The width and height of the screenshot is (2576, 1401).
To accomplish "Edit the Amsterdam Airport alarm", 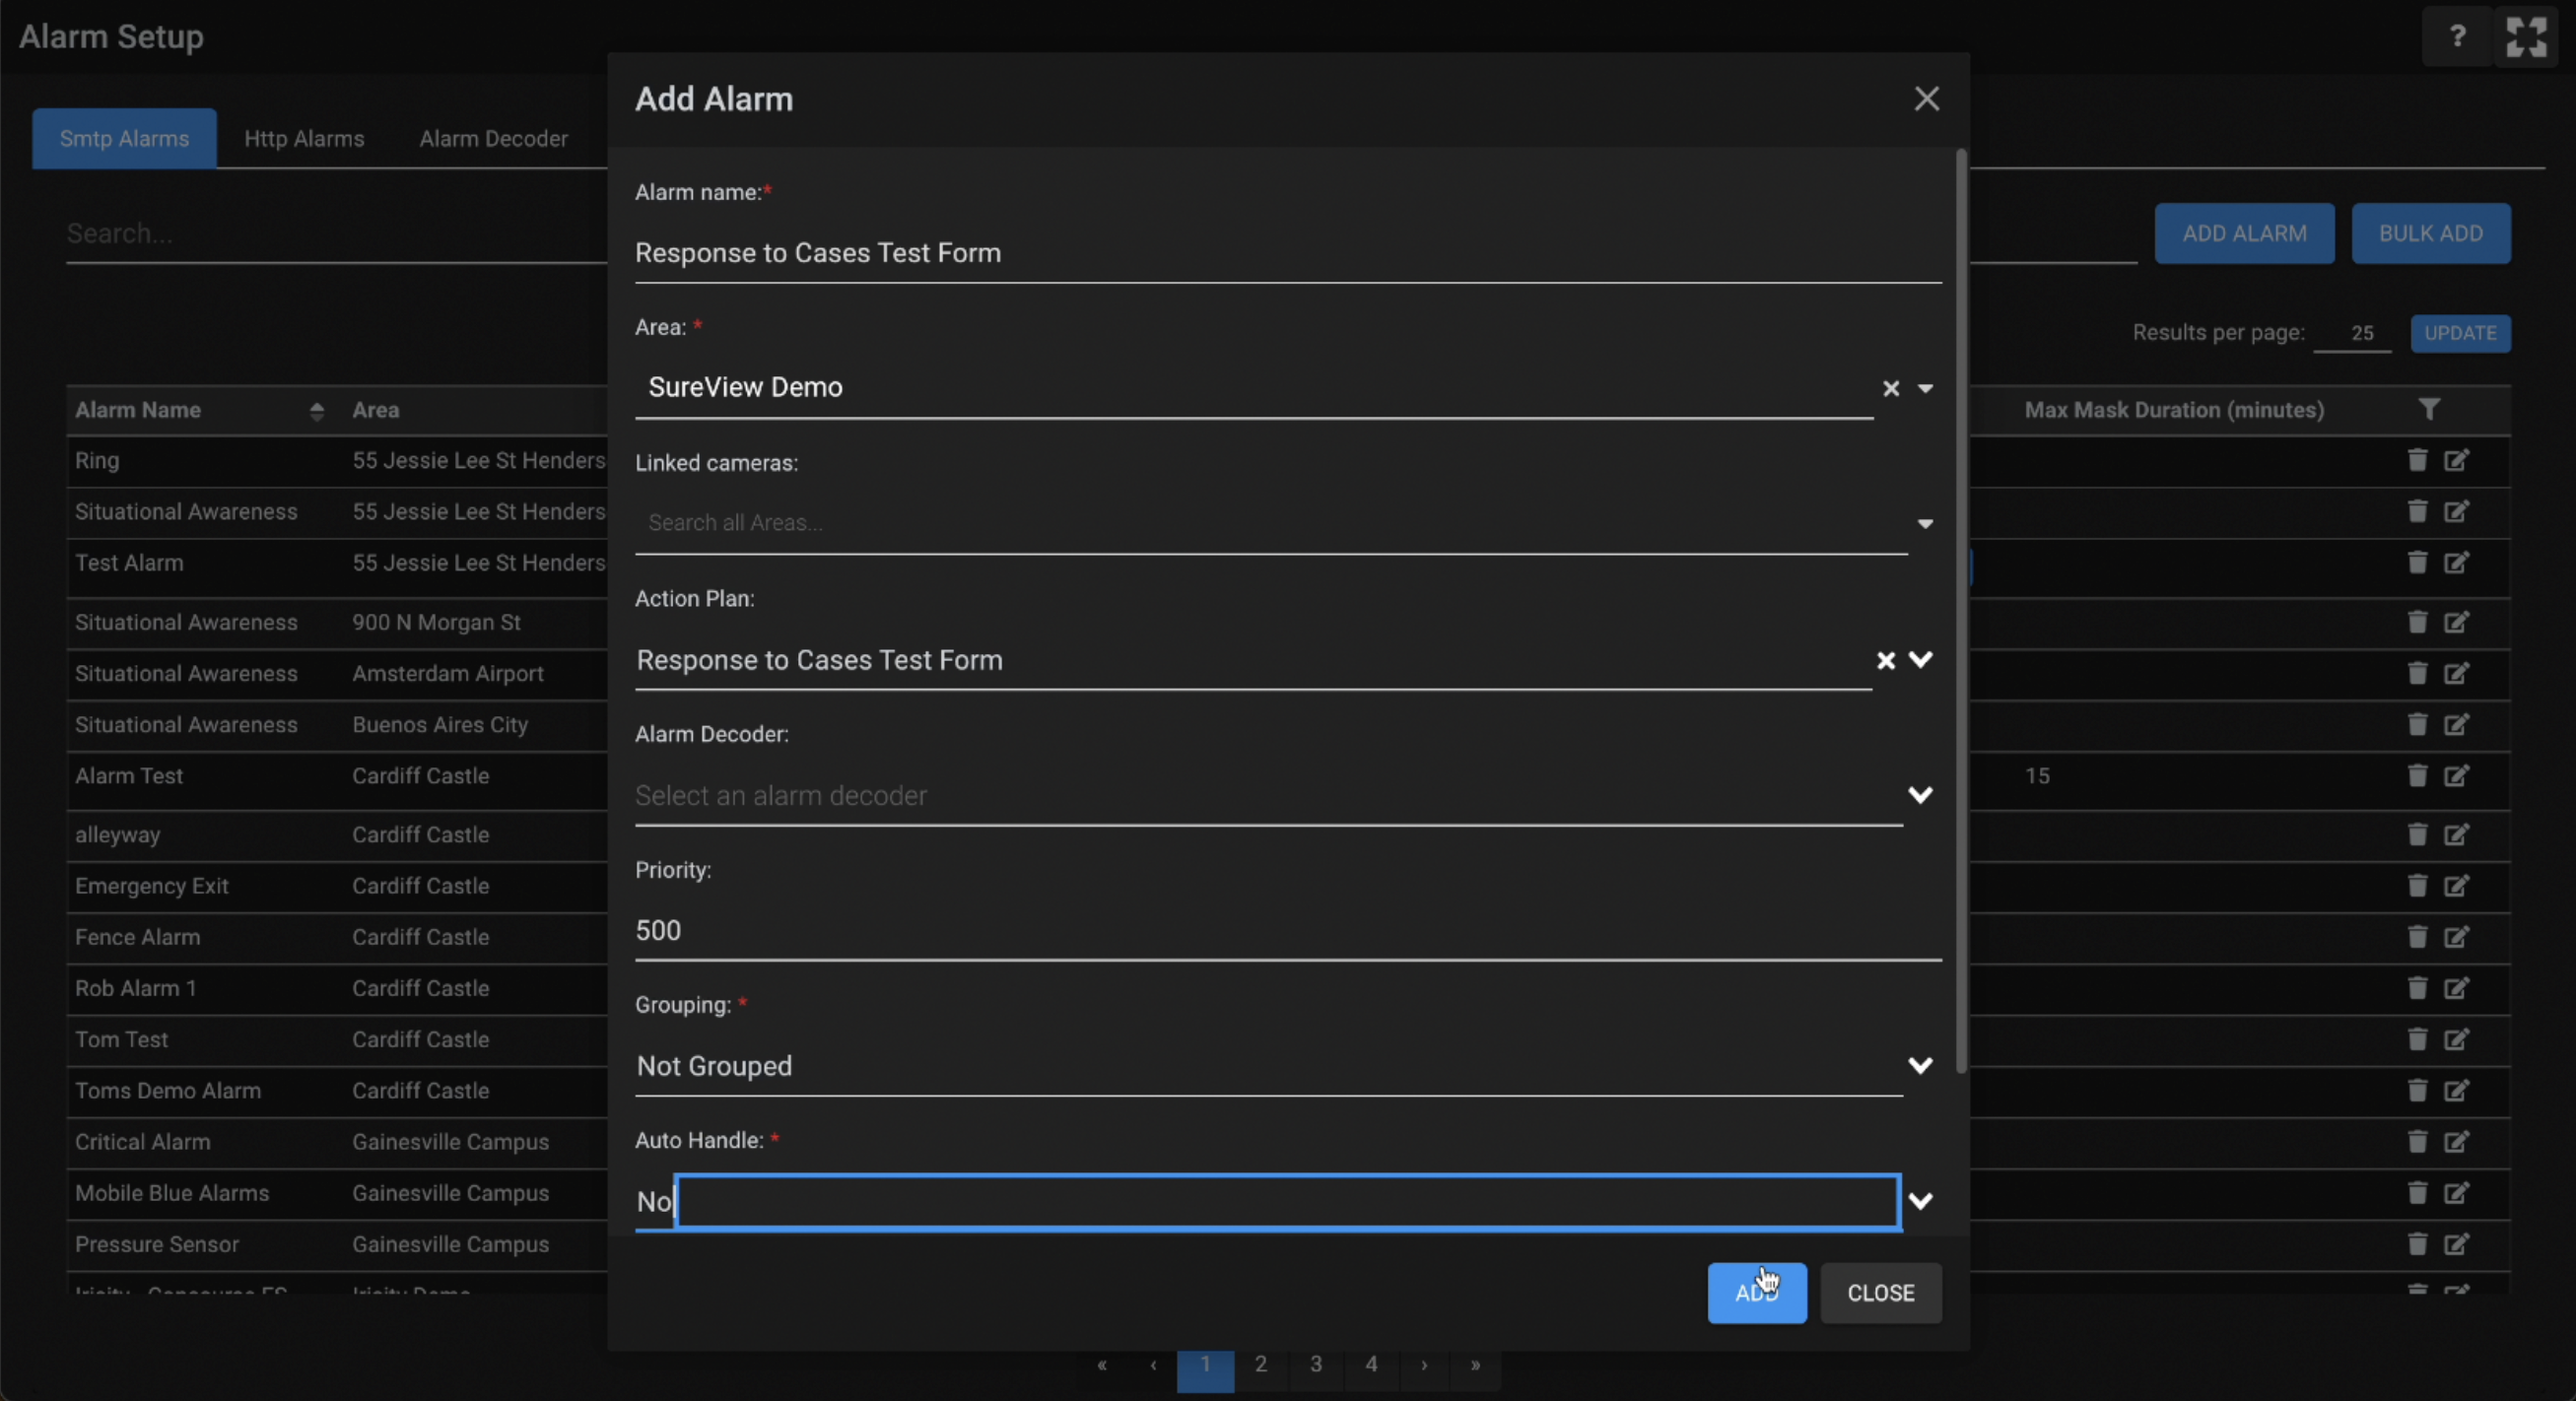I will (2457, 673).
